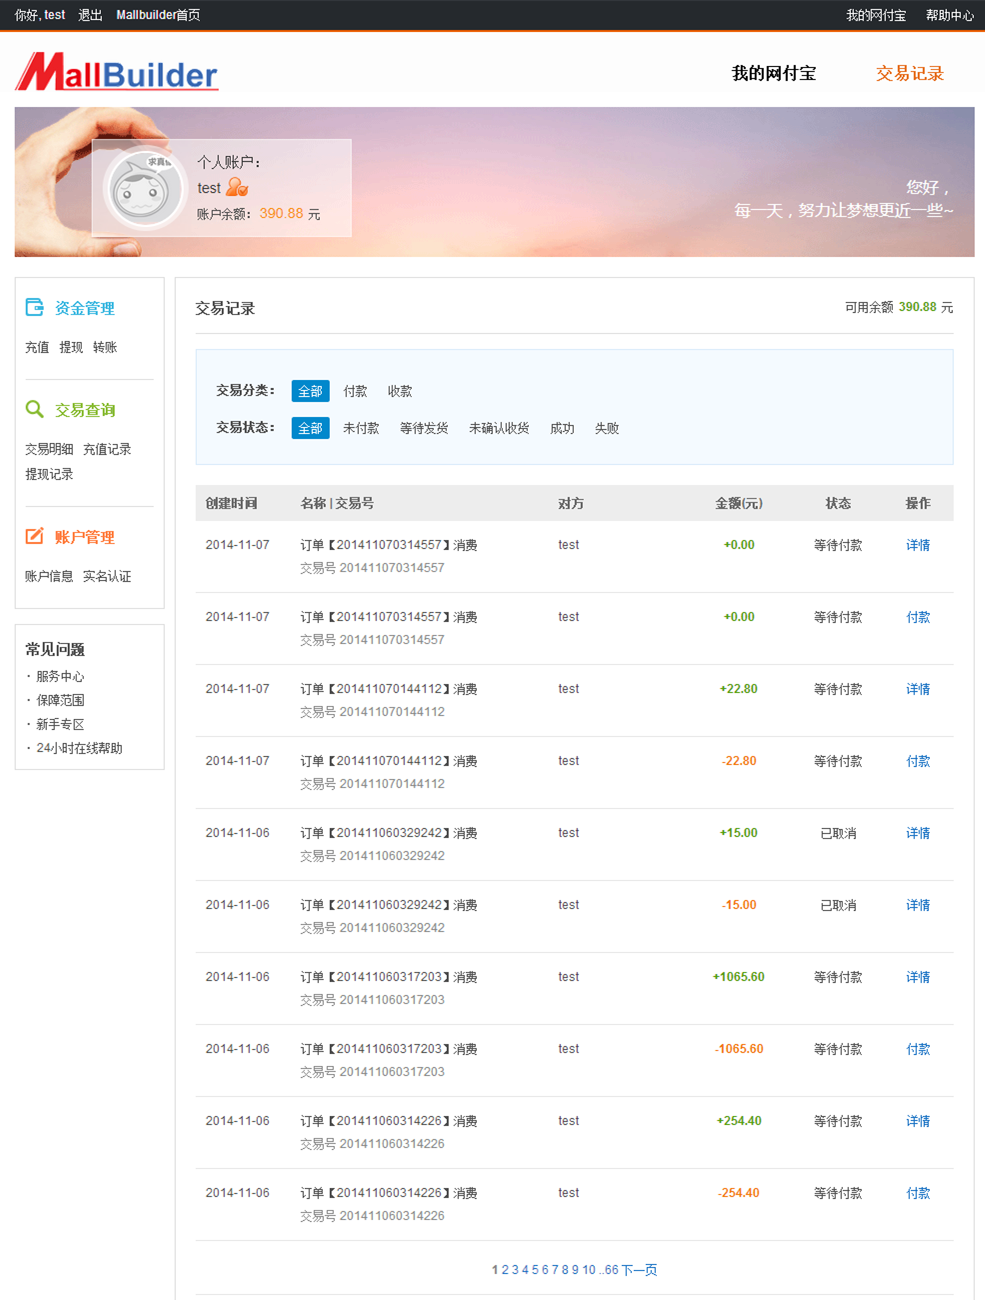Click the MallBuilder logo
985x1300 pixels.
pos(117,73)
